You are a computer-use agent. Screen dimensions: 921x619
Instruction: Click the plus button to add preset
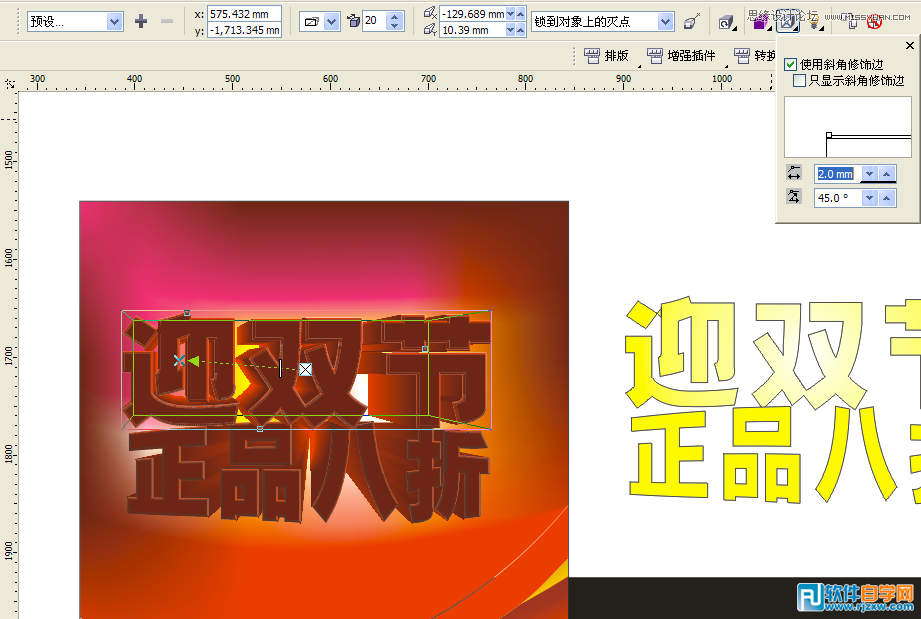(140, 20)
